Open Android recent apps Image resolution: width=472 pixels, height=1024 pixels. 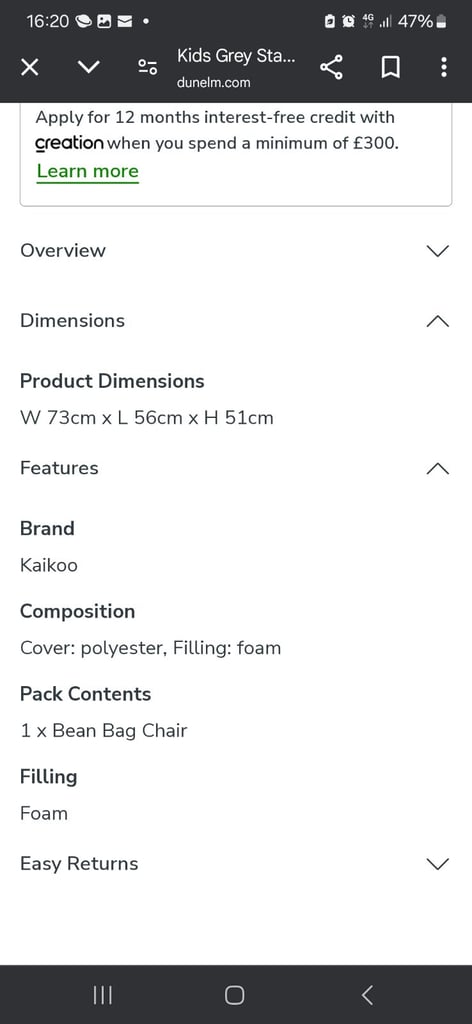click(x=102, y=995)
